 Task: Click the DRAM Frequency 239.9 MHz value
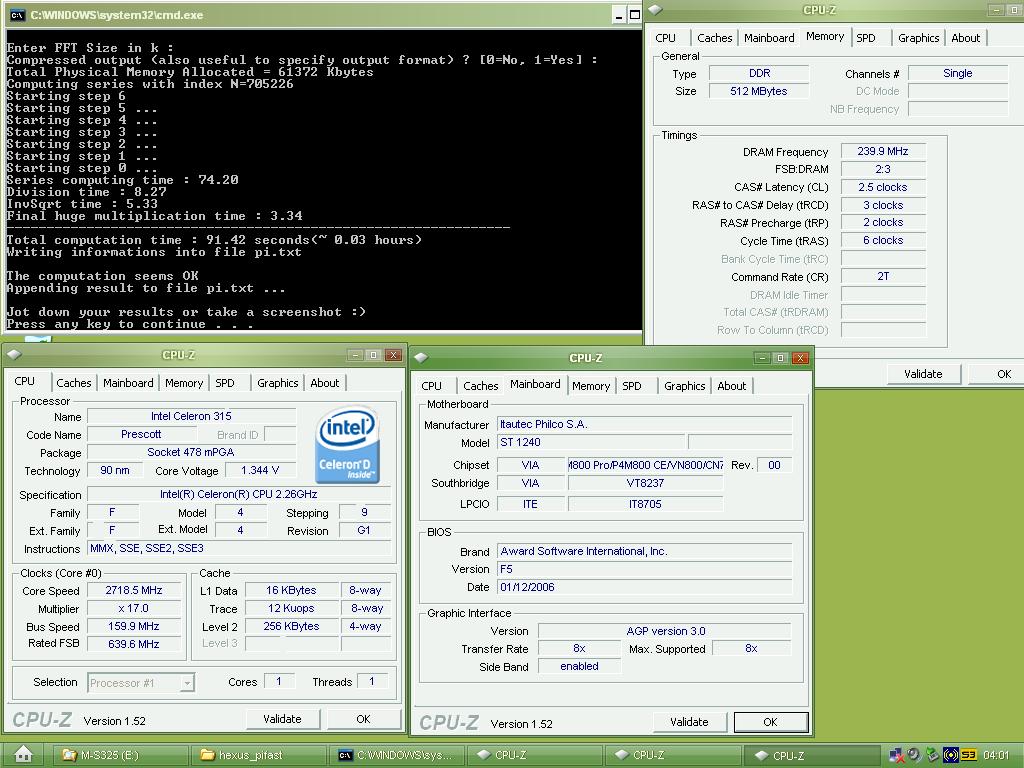tap(883, 151)
